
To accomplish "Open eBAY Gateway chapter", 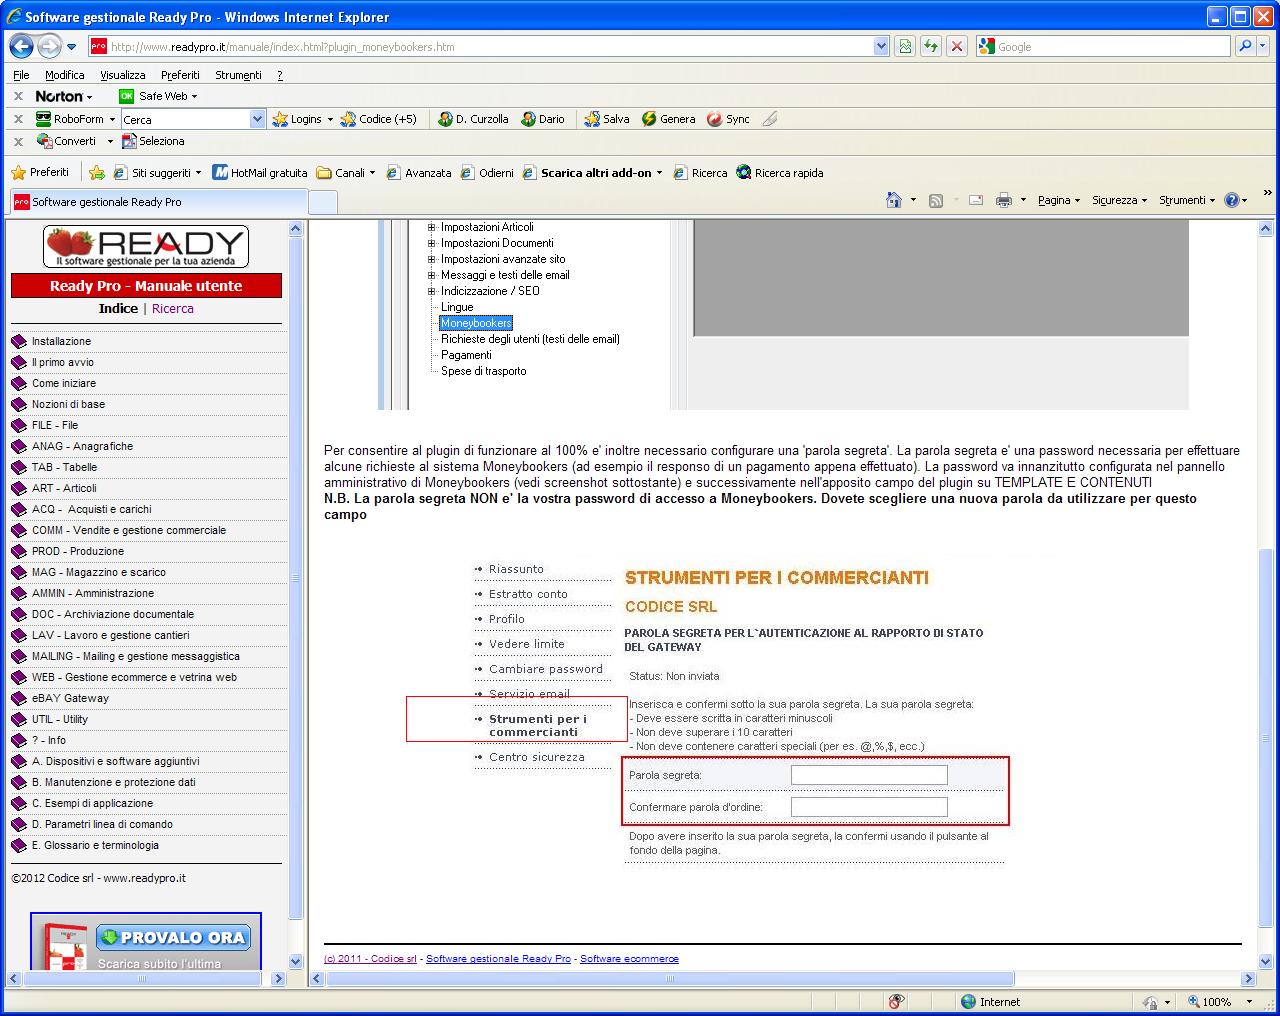I will pyautogui.click(x=70, y=698).
